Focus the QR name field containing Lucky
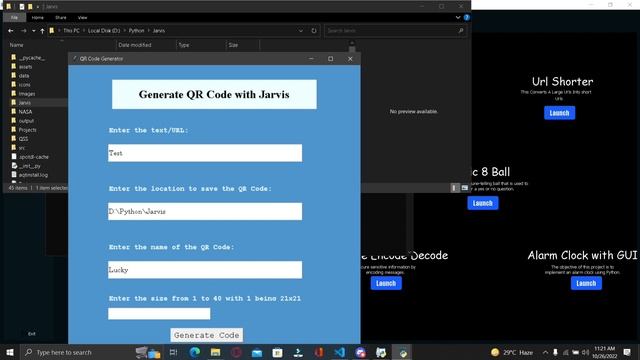 coord(205,270)
